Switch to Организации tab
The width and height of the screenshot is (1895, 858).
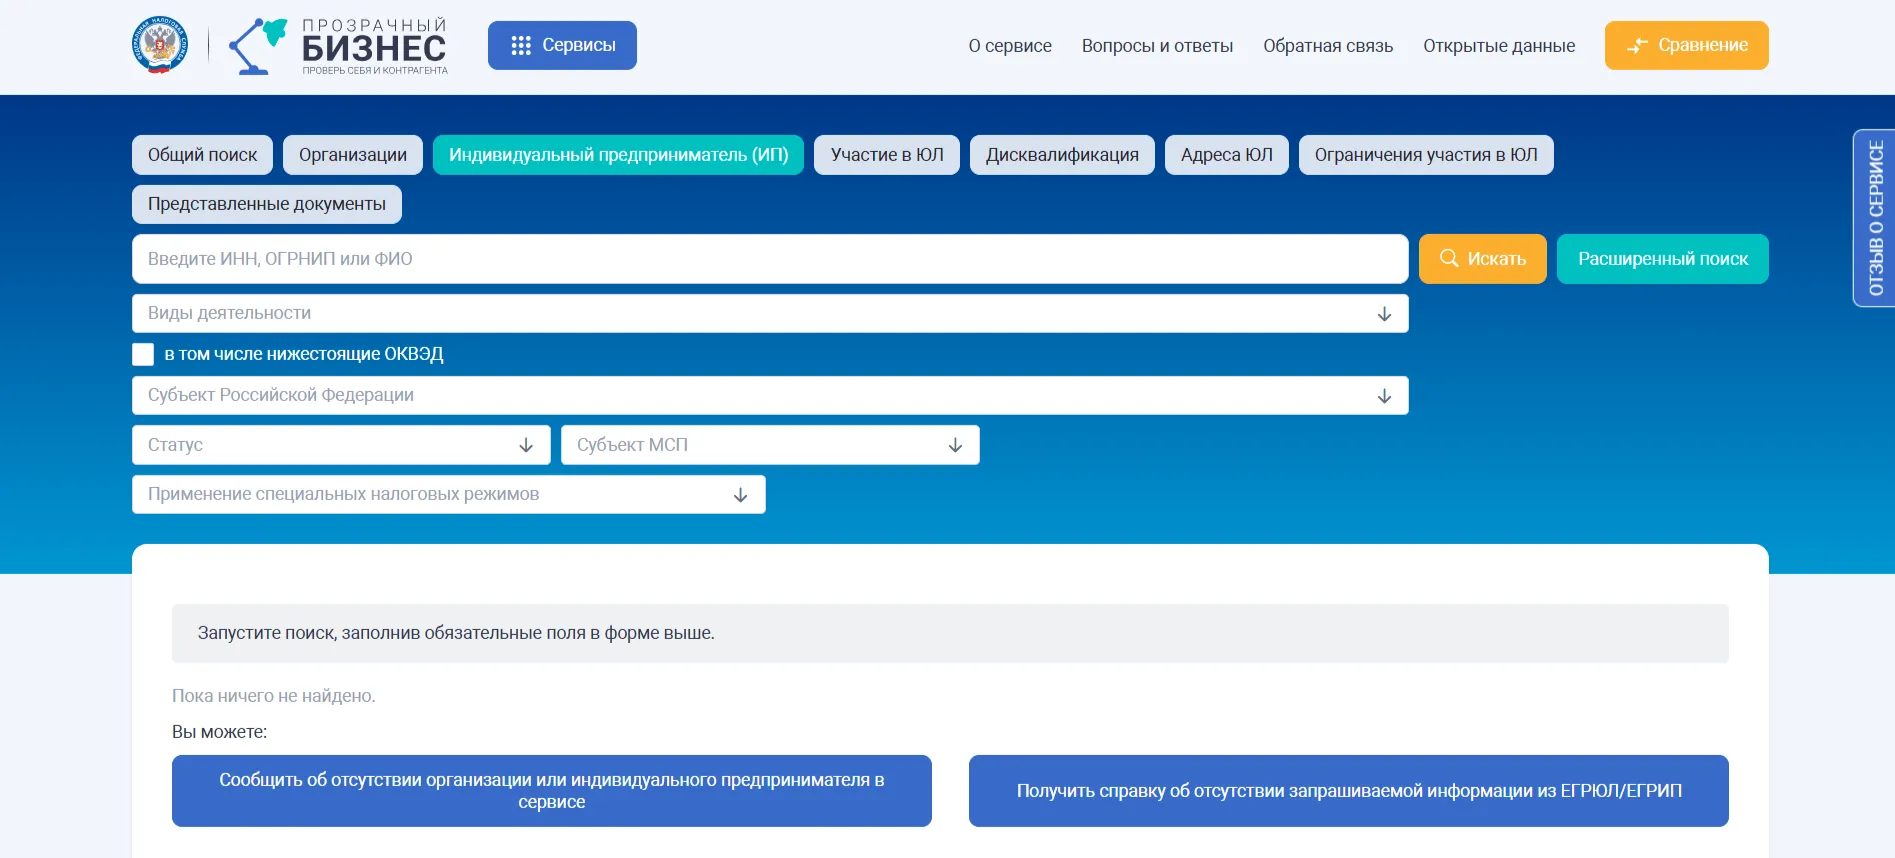(x=353, y=155)
